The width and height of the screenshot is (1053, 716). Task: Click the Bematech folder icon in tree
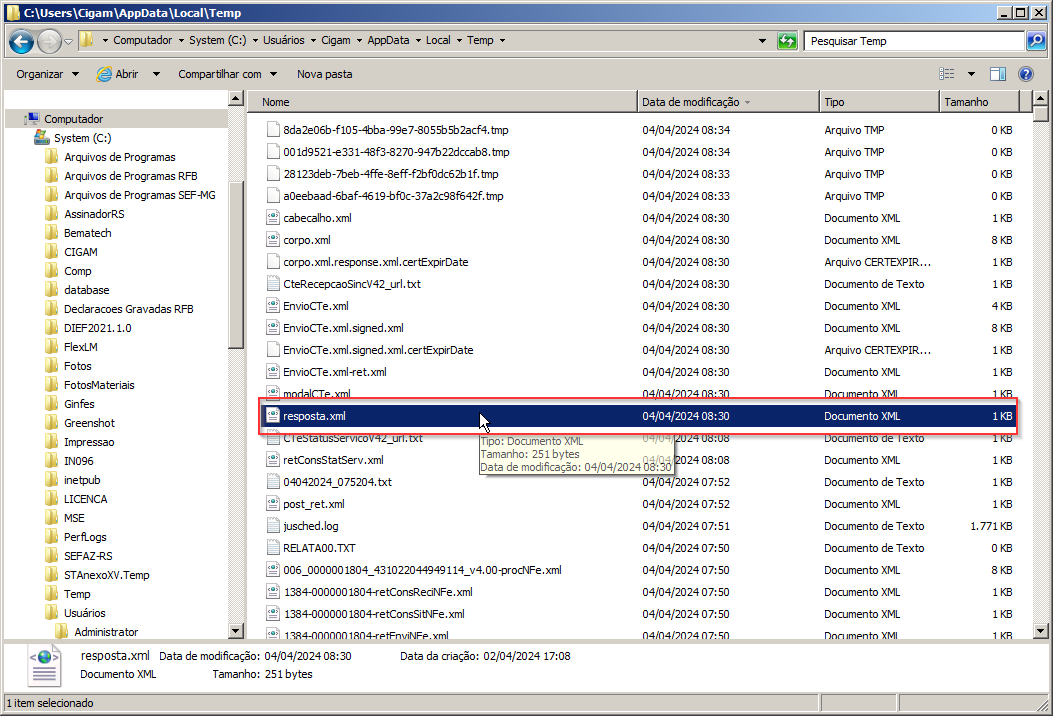coord(52,232)
